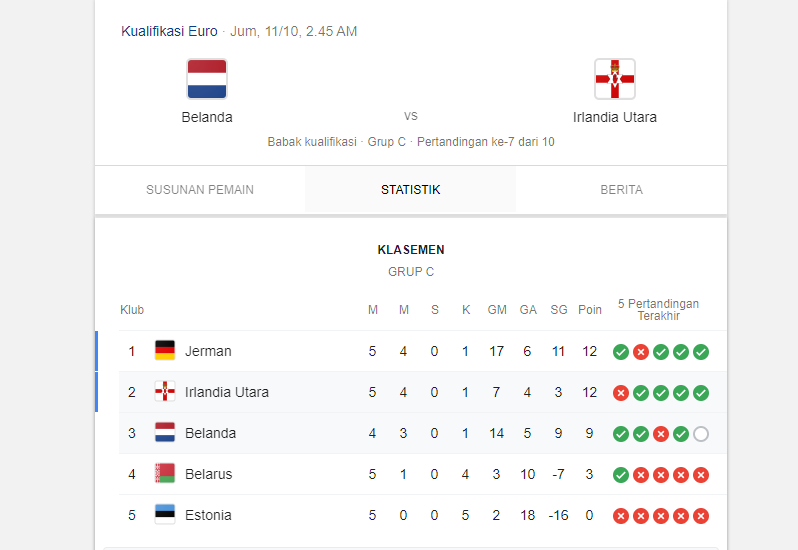Click the Poin column header
This screenshot has height=550, width=798.
point(590,310)
